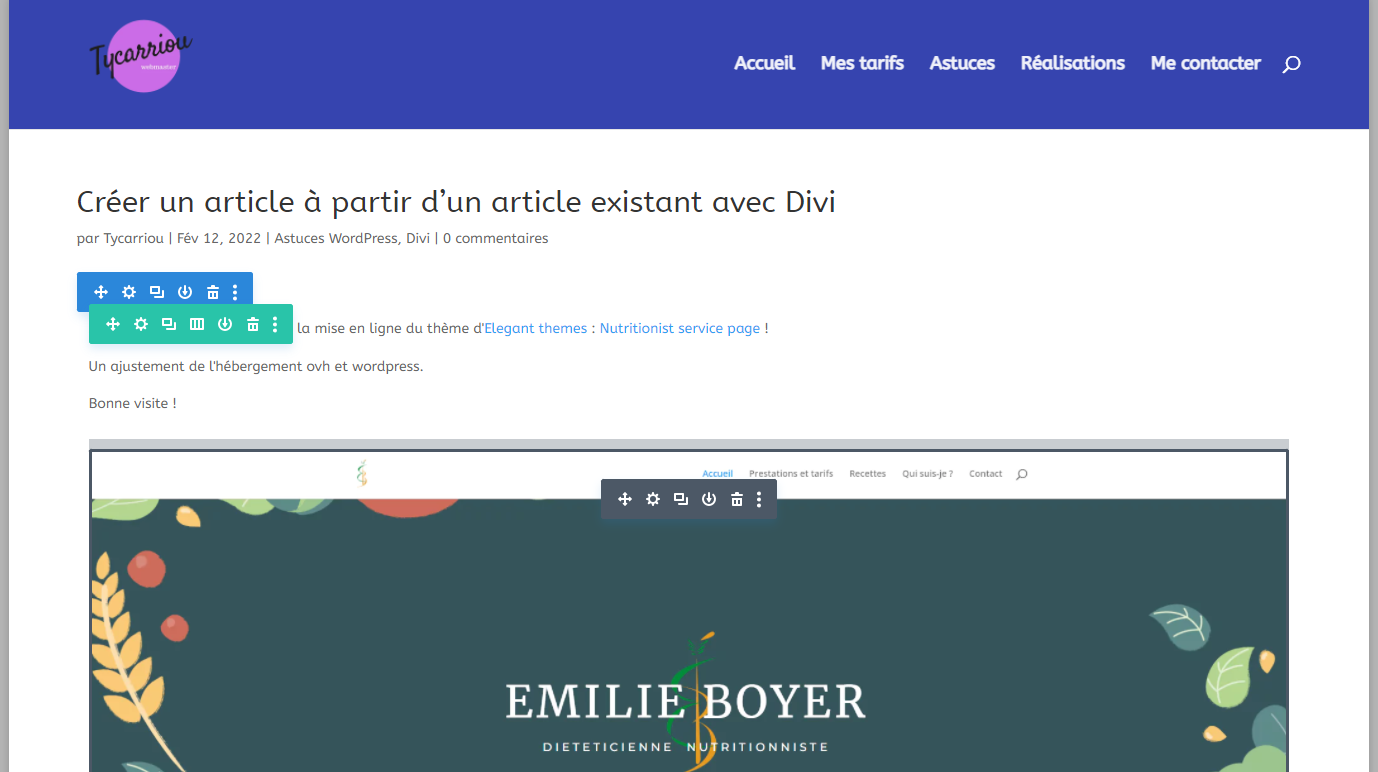
Task: Delete the row with green toolbar trash
Action: [253, 324]
